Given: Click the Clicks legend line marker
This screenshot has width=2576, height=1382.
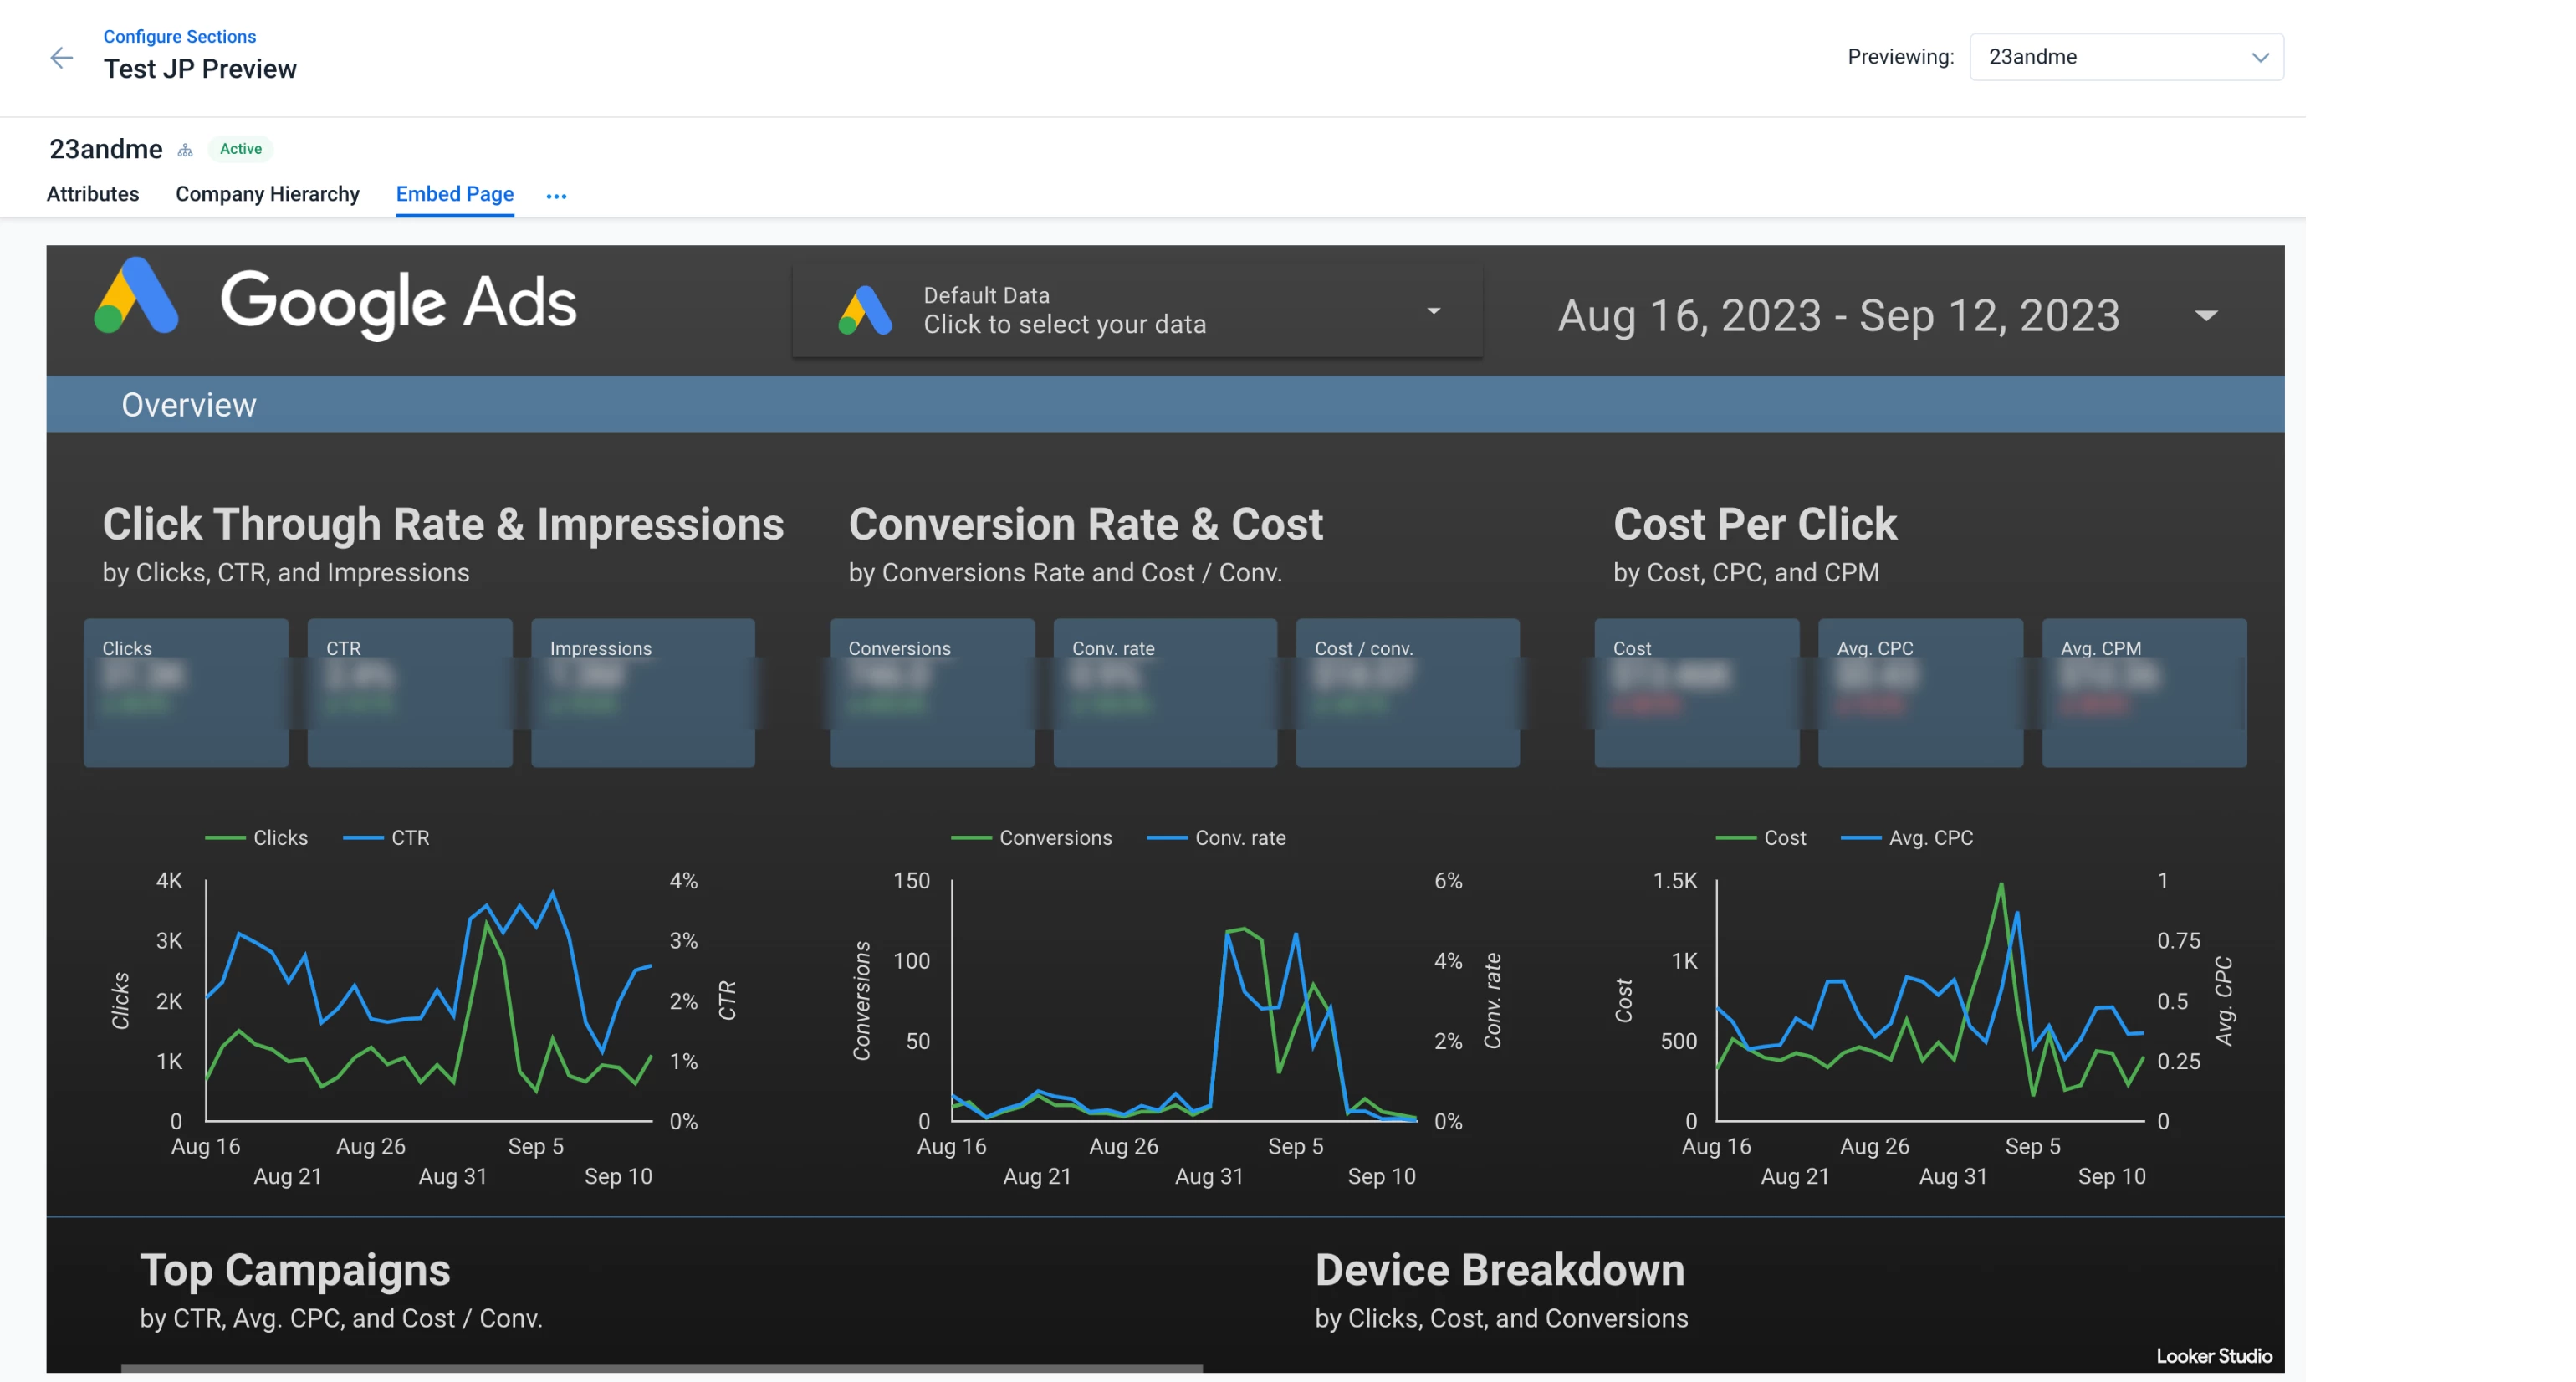Looking at the screenshot, I should click(225, 838).
